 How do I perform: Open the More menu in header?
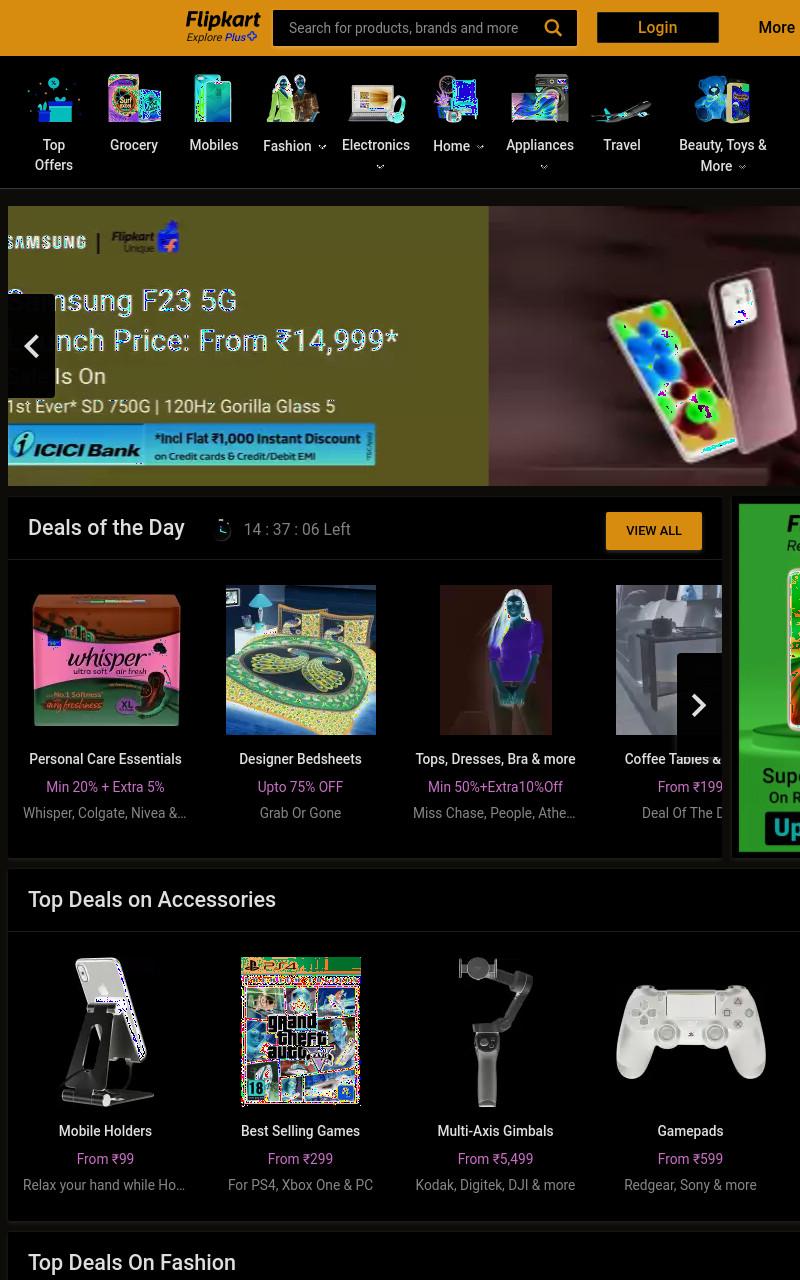click(777, 28)
